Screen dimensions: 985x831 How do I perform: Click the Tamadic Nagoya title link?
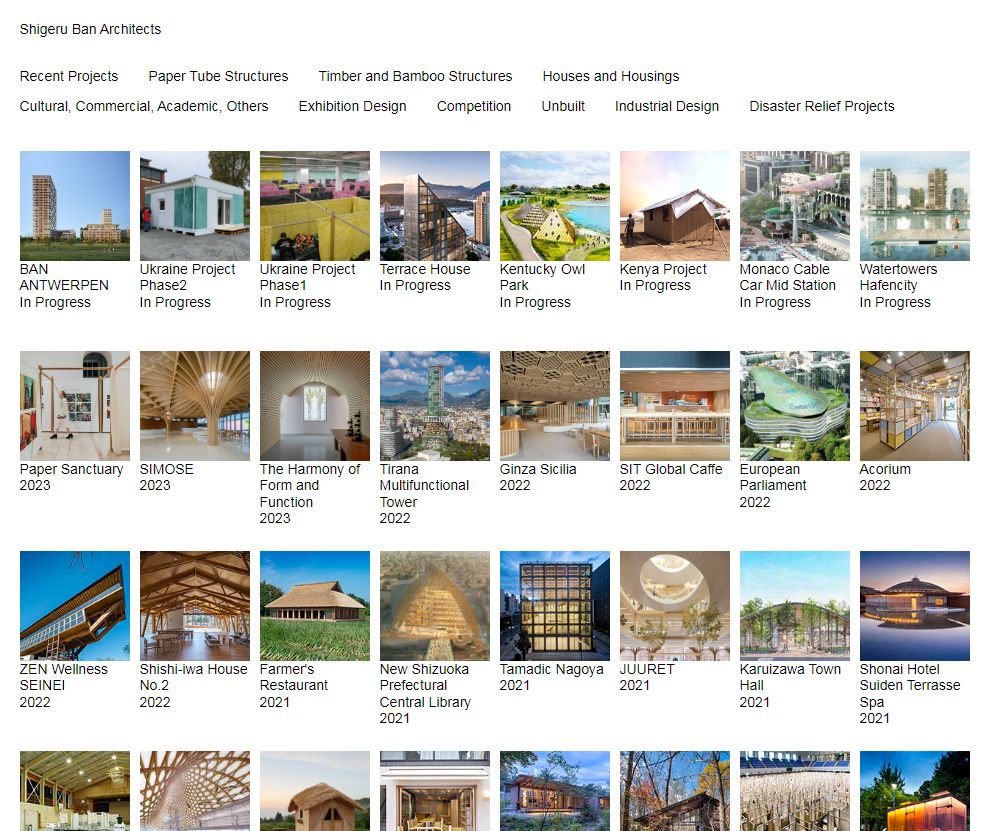552,669
